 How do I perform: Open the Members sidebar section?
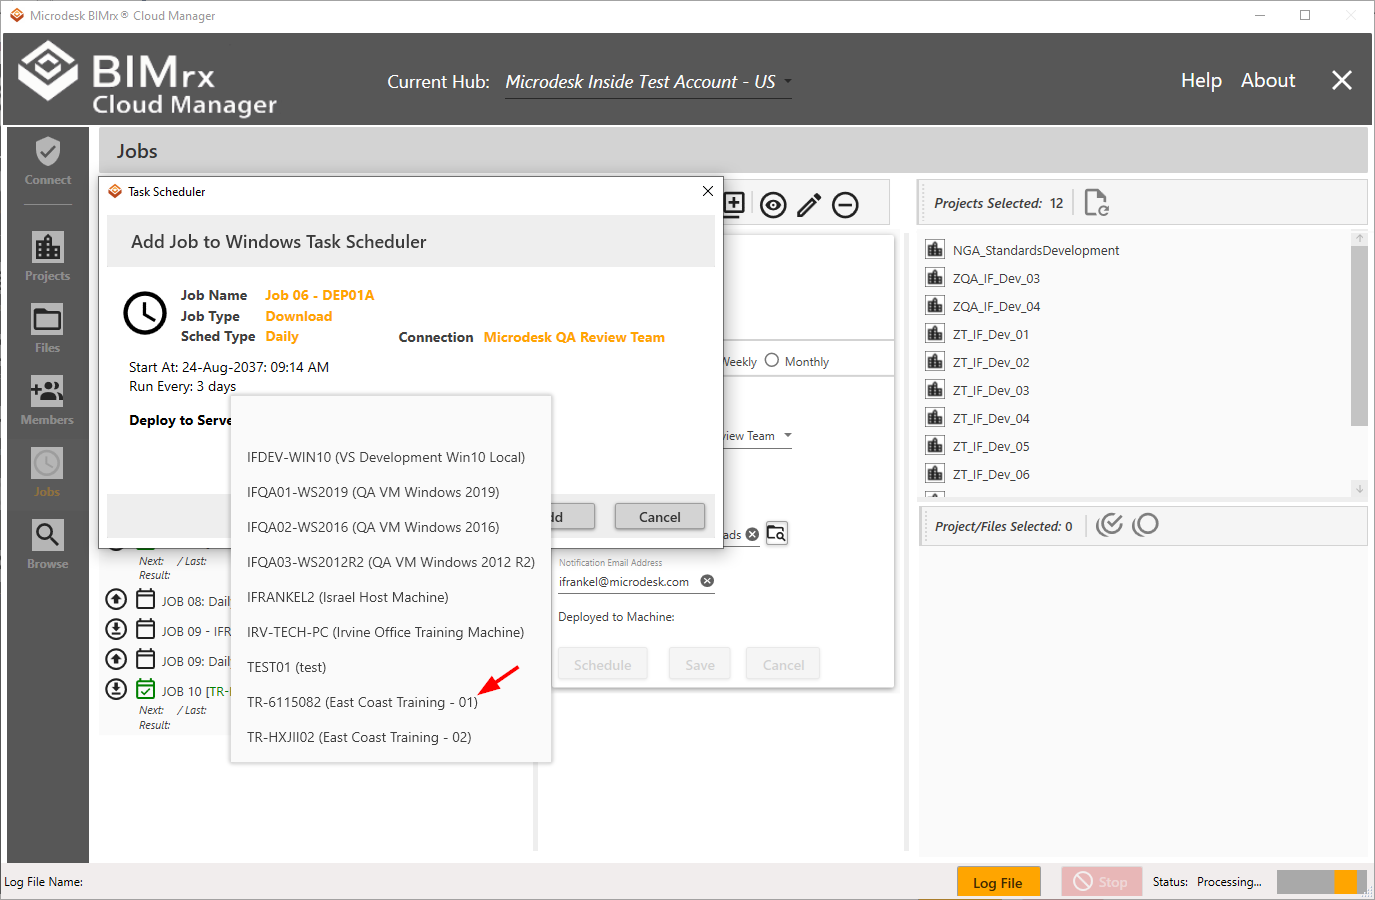(47, 400)
